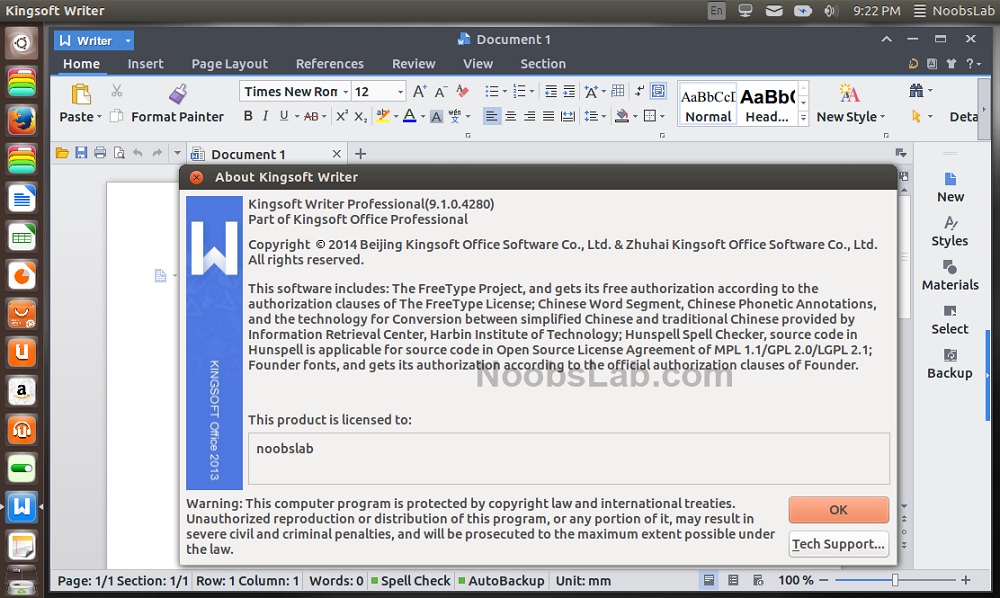Click the zoom slider handle

tap(895, 580)
